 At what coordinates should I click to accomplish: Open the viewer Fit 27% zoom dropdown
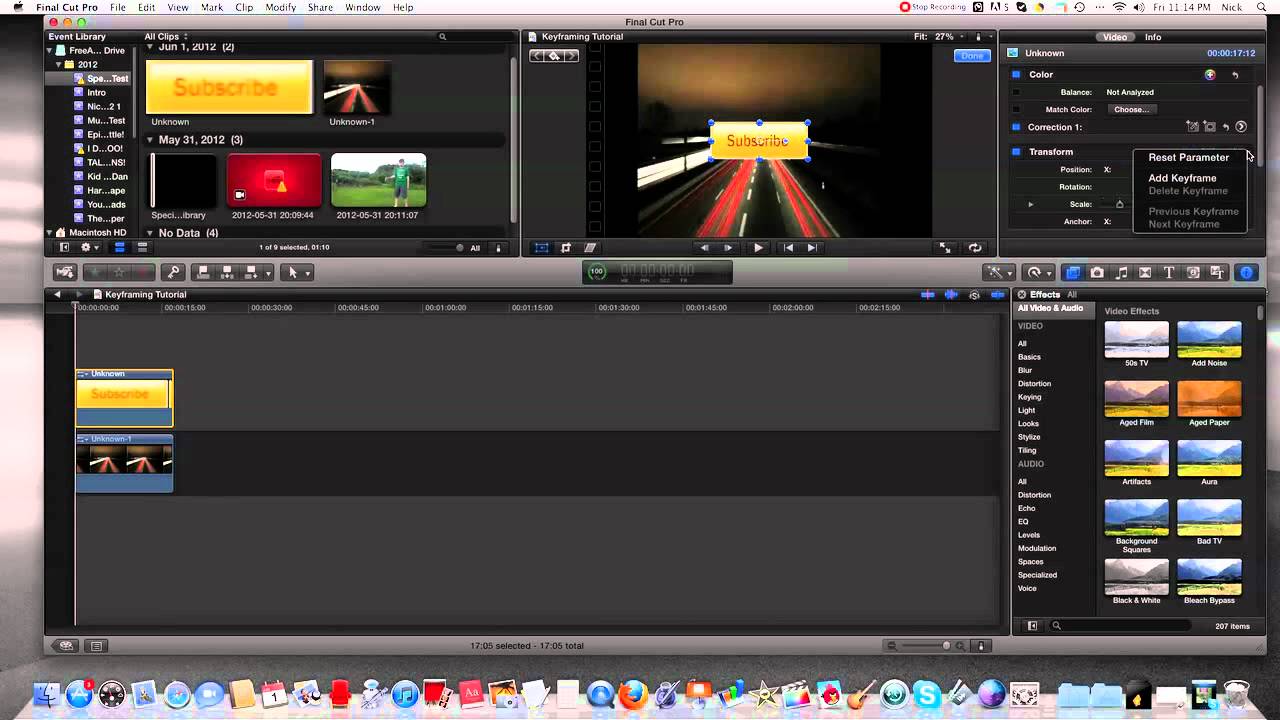(x=940, y=36)
